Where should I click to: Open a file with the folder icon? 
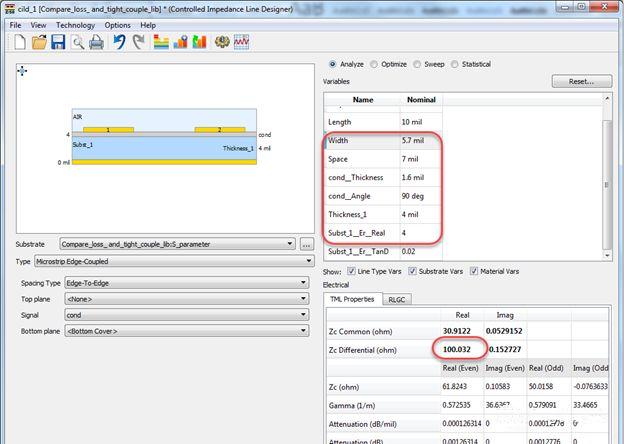[x=39, y=42]
